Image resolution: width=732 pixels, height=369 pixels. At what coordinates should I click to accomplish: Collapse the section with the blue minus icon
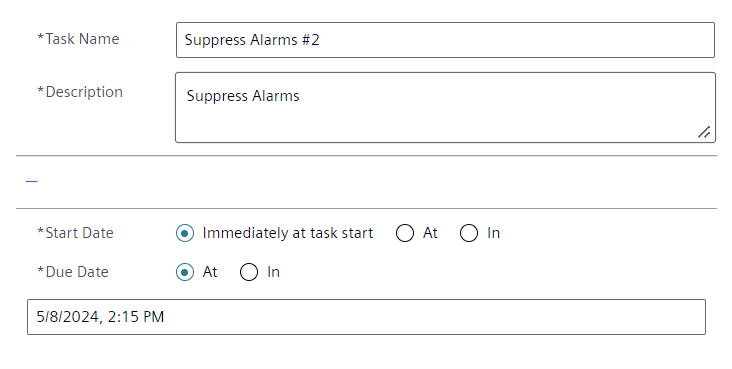(31, 181)
